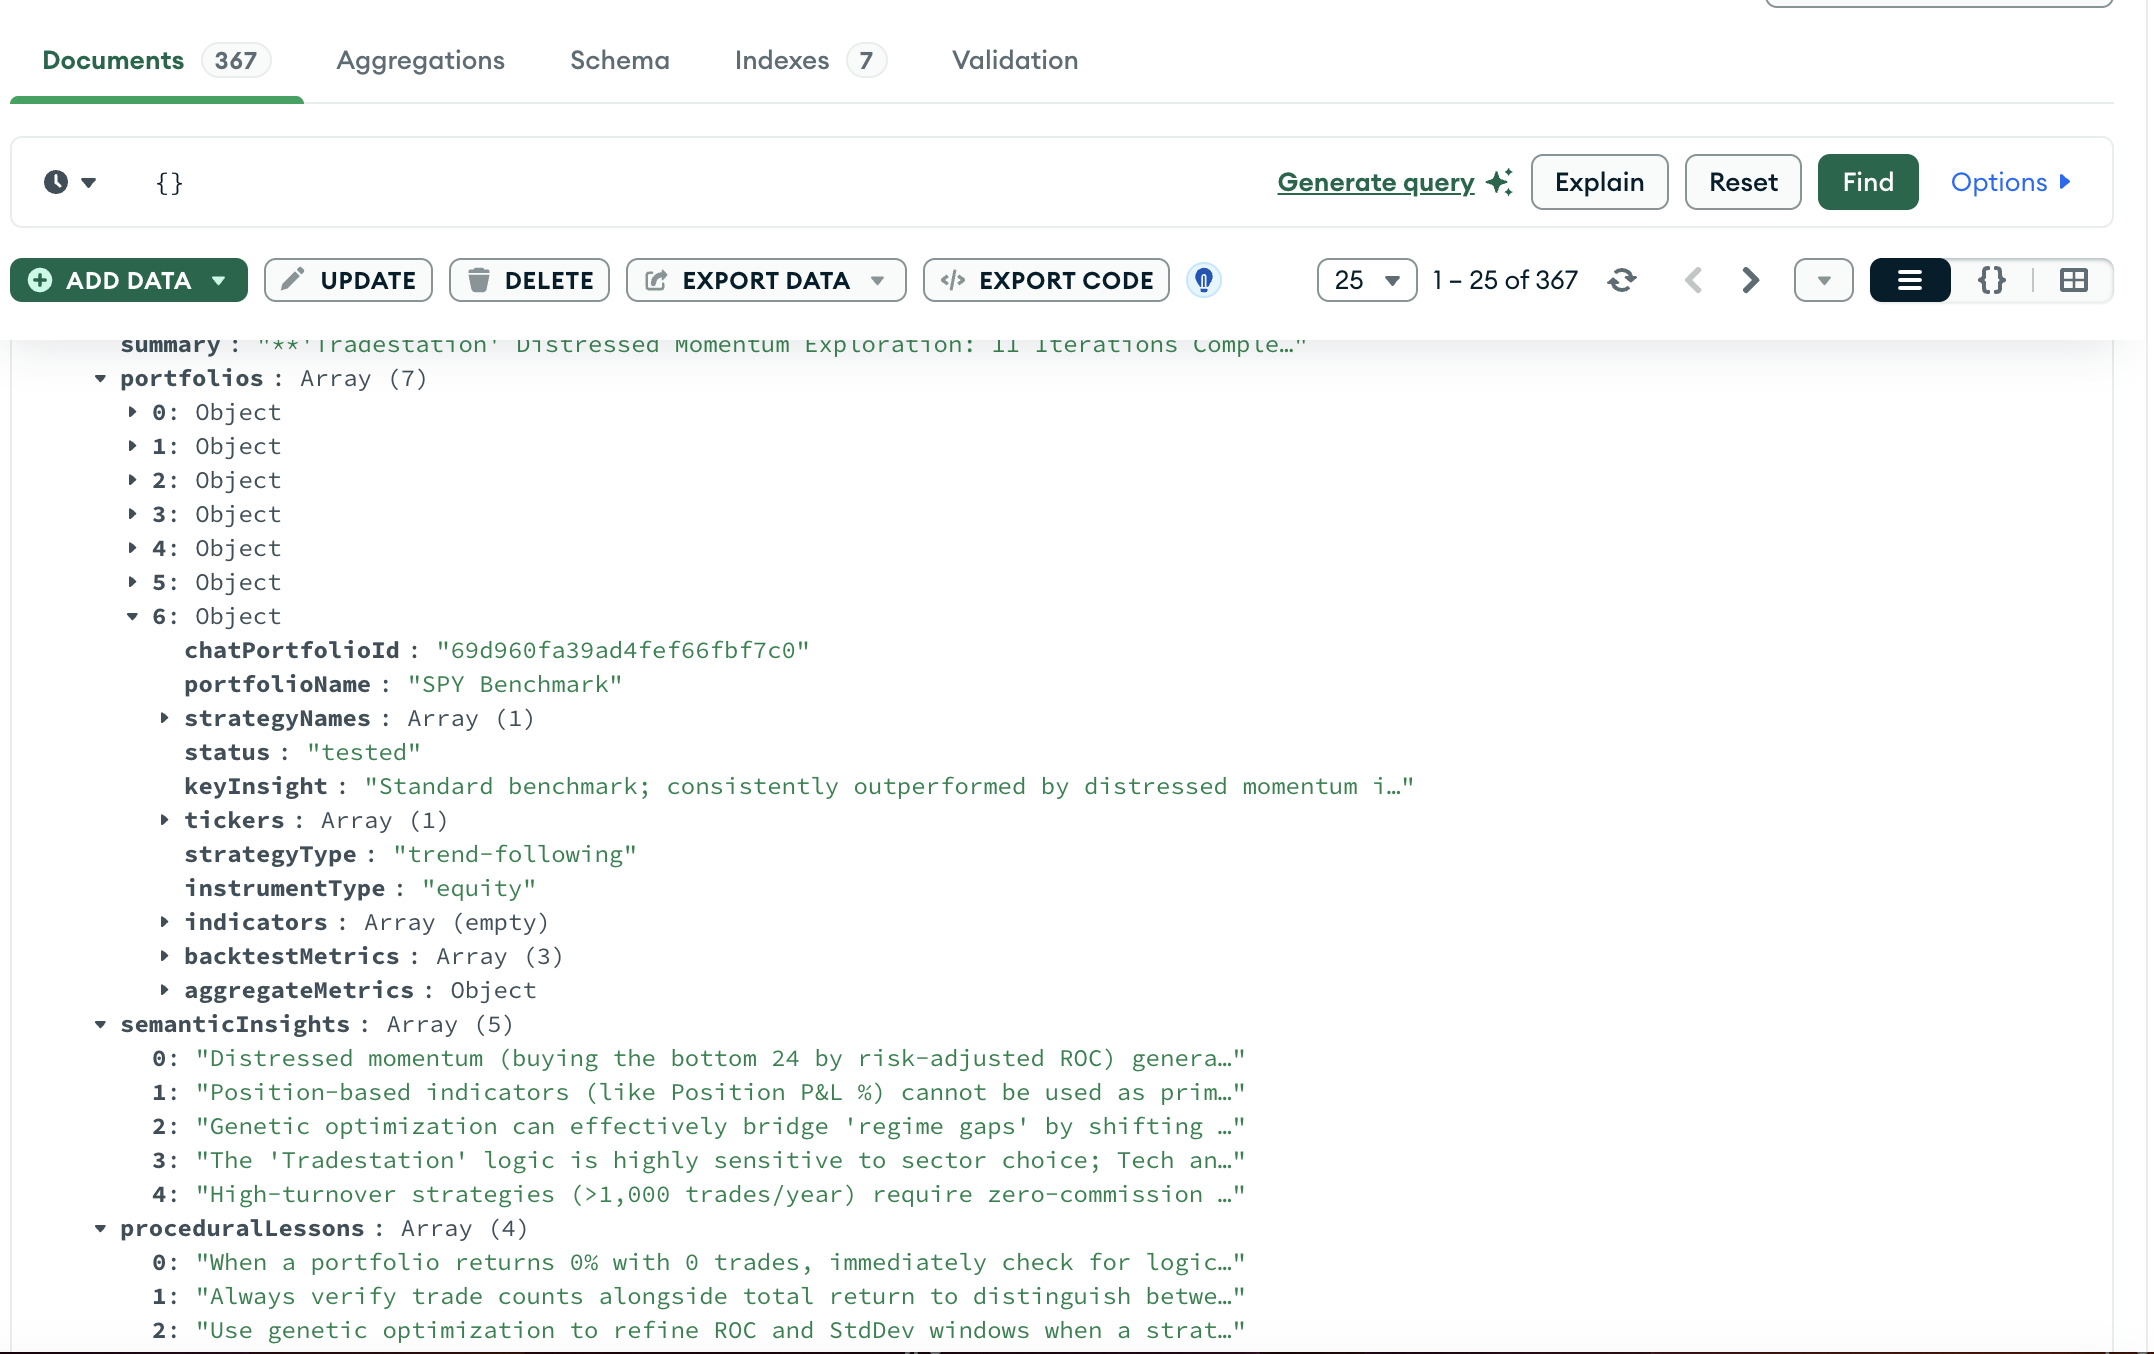Refresh the documents list

click(x=1622, y=280)
